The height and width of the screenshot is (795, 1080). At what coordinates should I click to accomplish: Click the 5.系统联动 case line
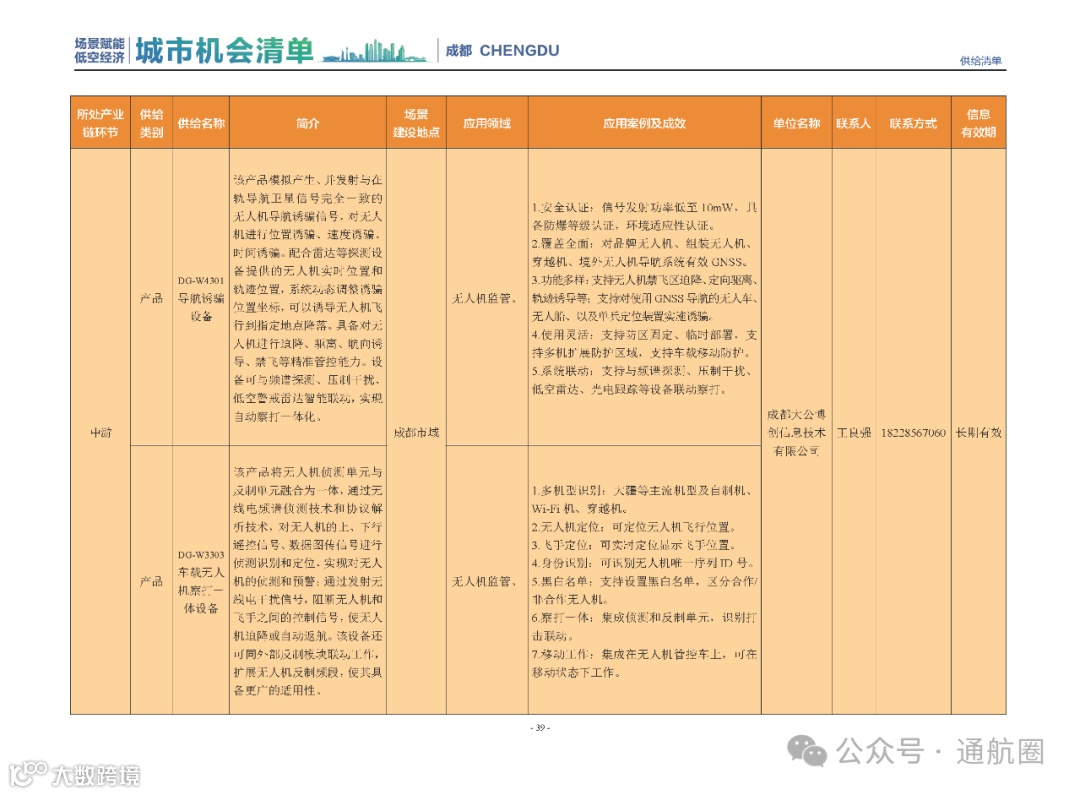645,380
